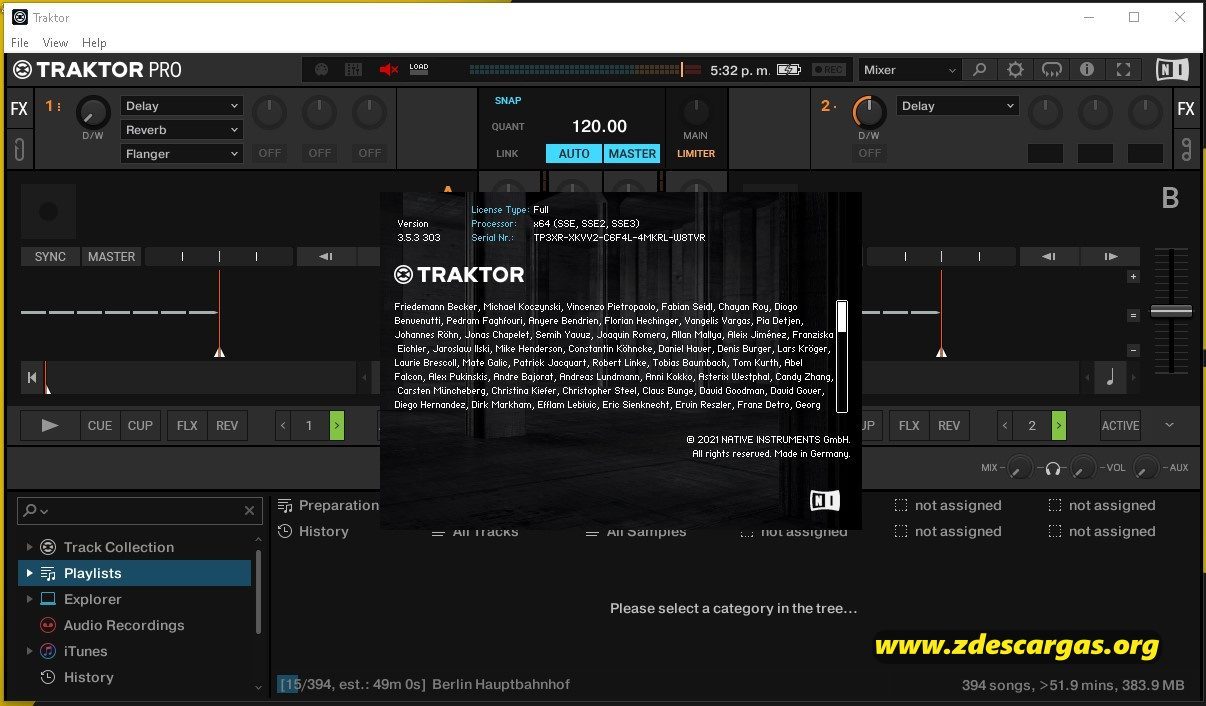This screenshot has height=706, width=1206.
Task: Open the Reverb effect dropdown
Action: tap(182, 130)
